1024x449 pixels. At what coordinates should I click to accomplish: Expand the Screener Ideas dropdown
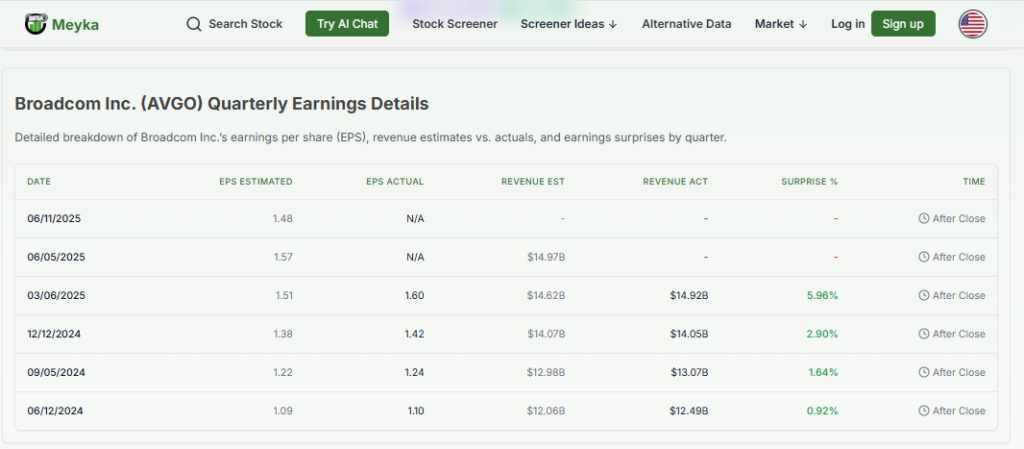coord(569,24)
